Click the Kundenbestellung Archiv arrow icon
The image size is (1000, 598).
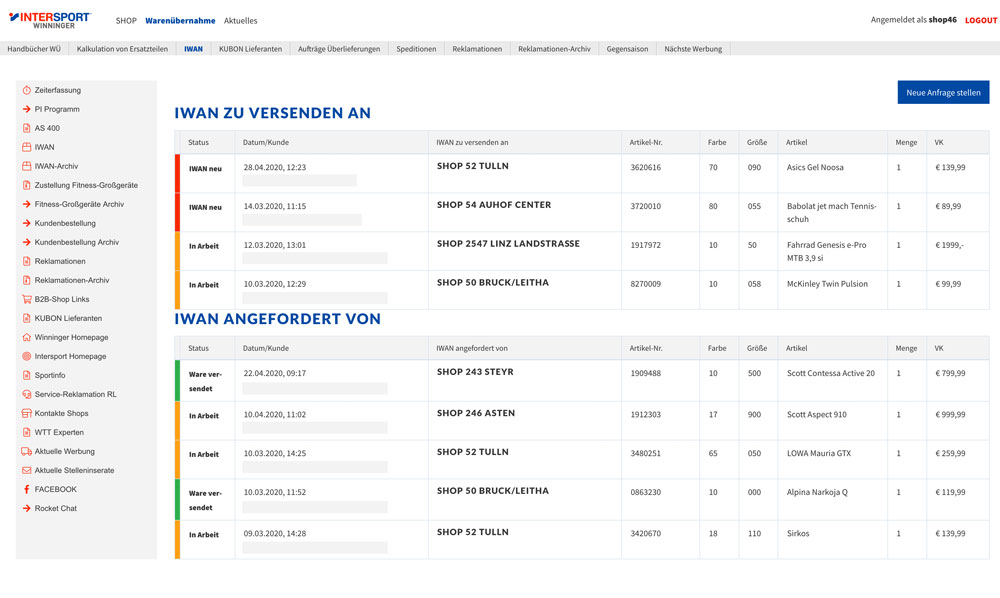[27, 242]
